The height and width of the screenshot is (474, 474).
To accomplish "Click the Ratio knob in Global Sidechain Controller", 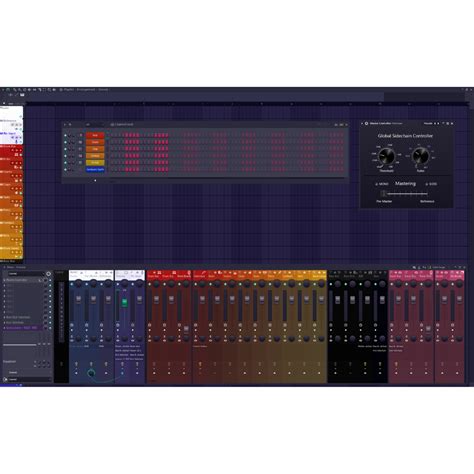I will pyautogui.click(x=421, y=155).
